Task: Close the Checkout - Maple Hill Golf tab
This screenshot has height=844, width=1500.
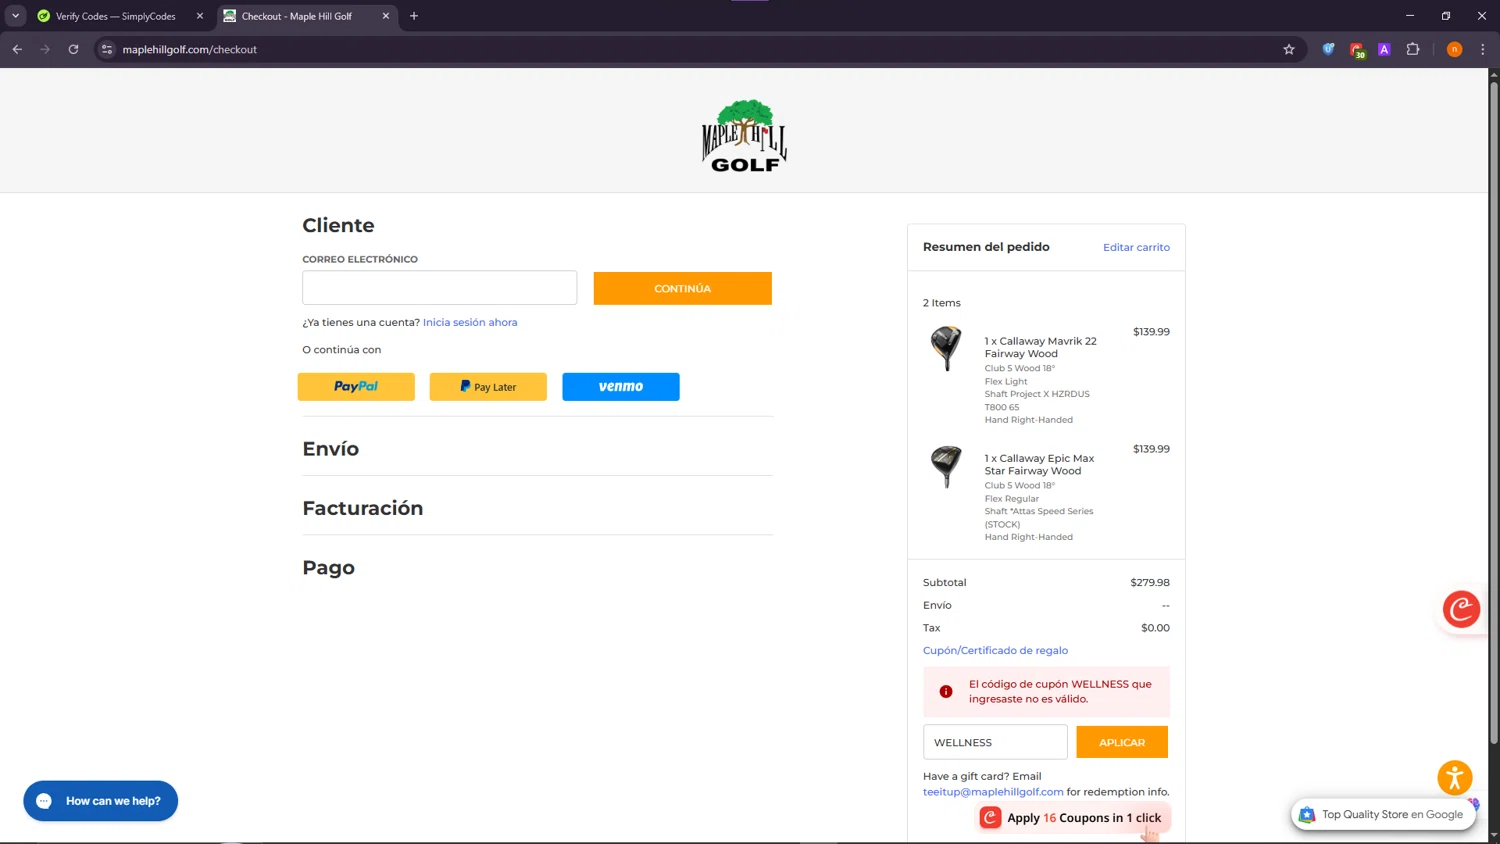Action: point(386,16)
